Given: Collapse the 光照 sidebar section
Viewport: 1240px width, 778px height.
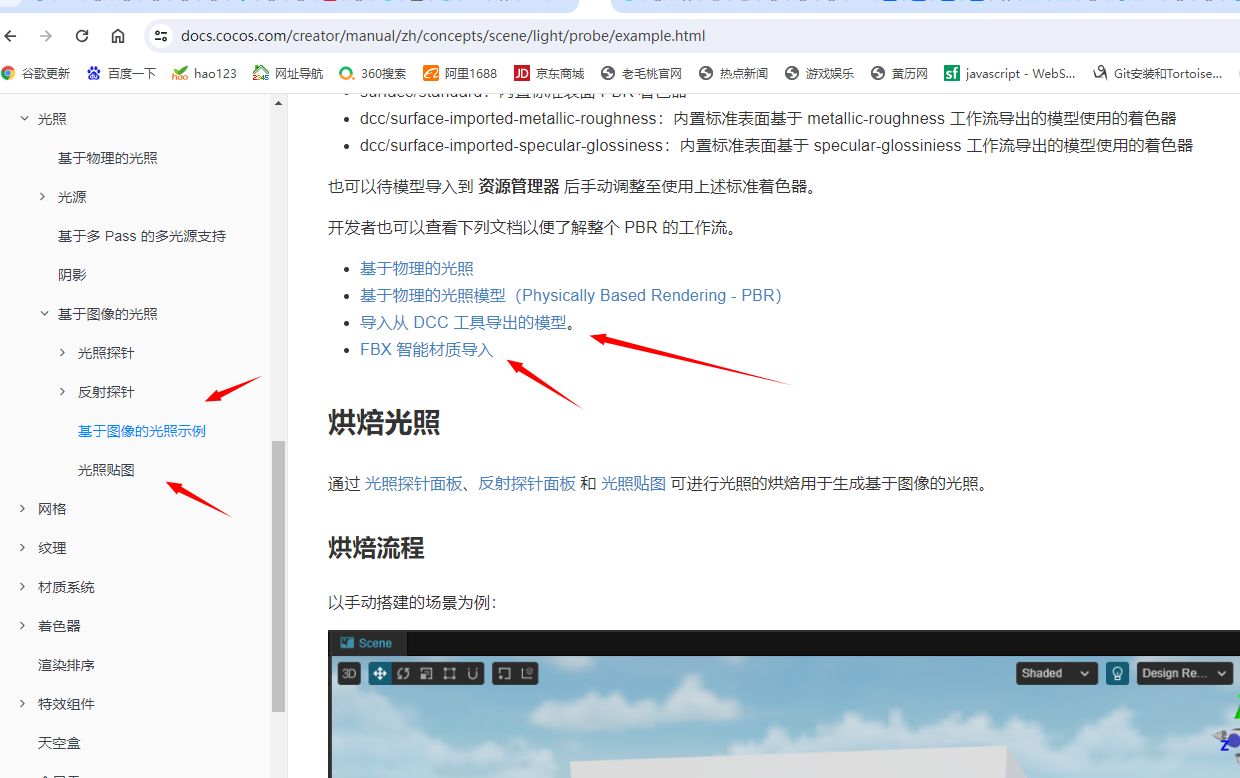Looking at the screenshot, I should [24, 119].
